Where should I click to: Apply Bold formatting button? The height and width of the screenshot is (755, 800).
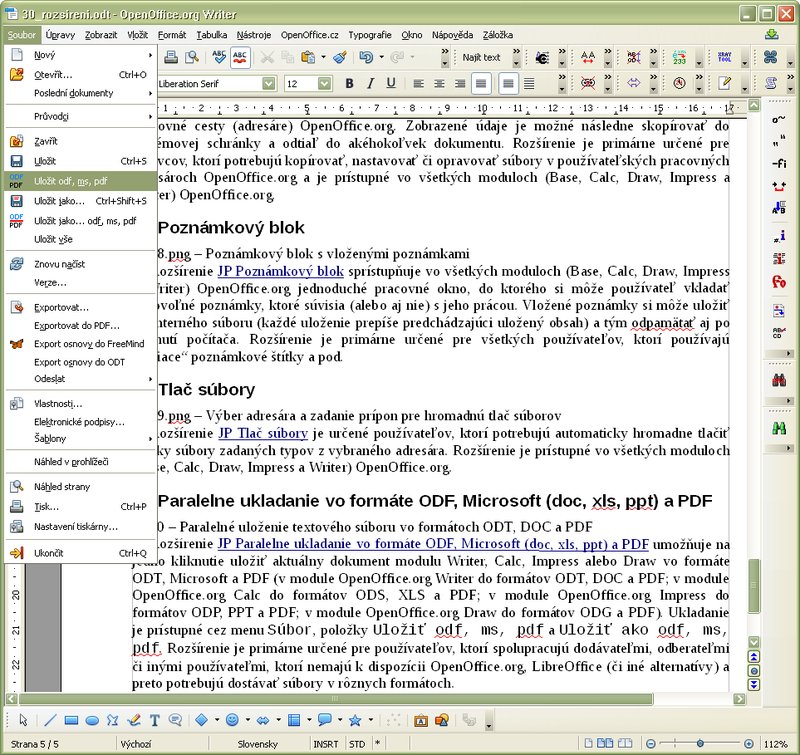(349, 83)
